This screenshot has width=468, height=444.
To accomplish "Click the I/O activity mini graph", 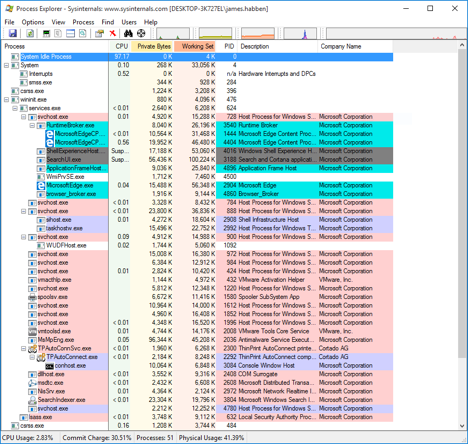I will coord(300,33).
